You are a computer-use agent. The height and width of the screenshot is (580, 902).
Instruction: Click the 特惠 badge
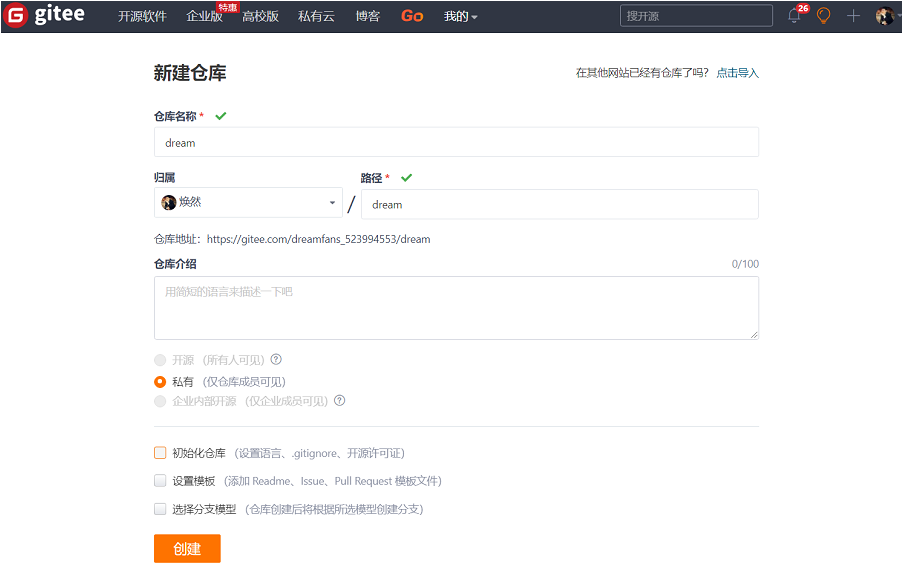click(x=227, y=7)
